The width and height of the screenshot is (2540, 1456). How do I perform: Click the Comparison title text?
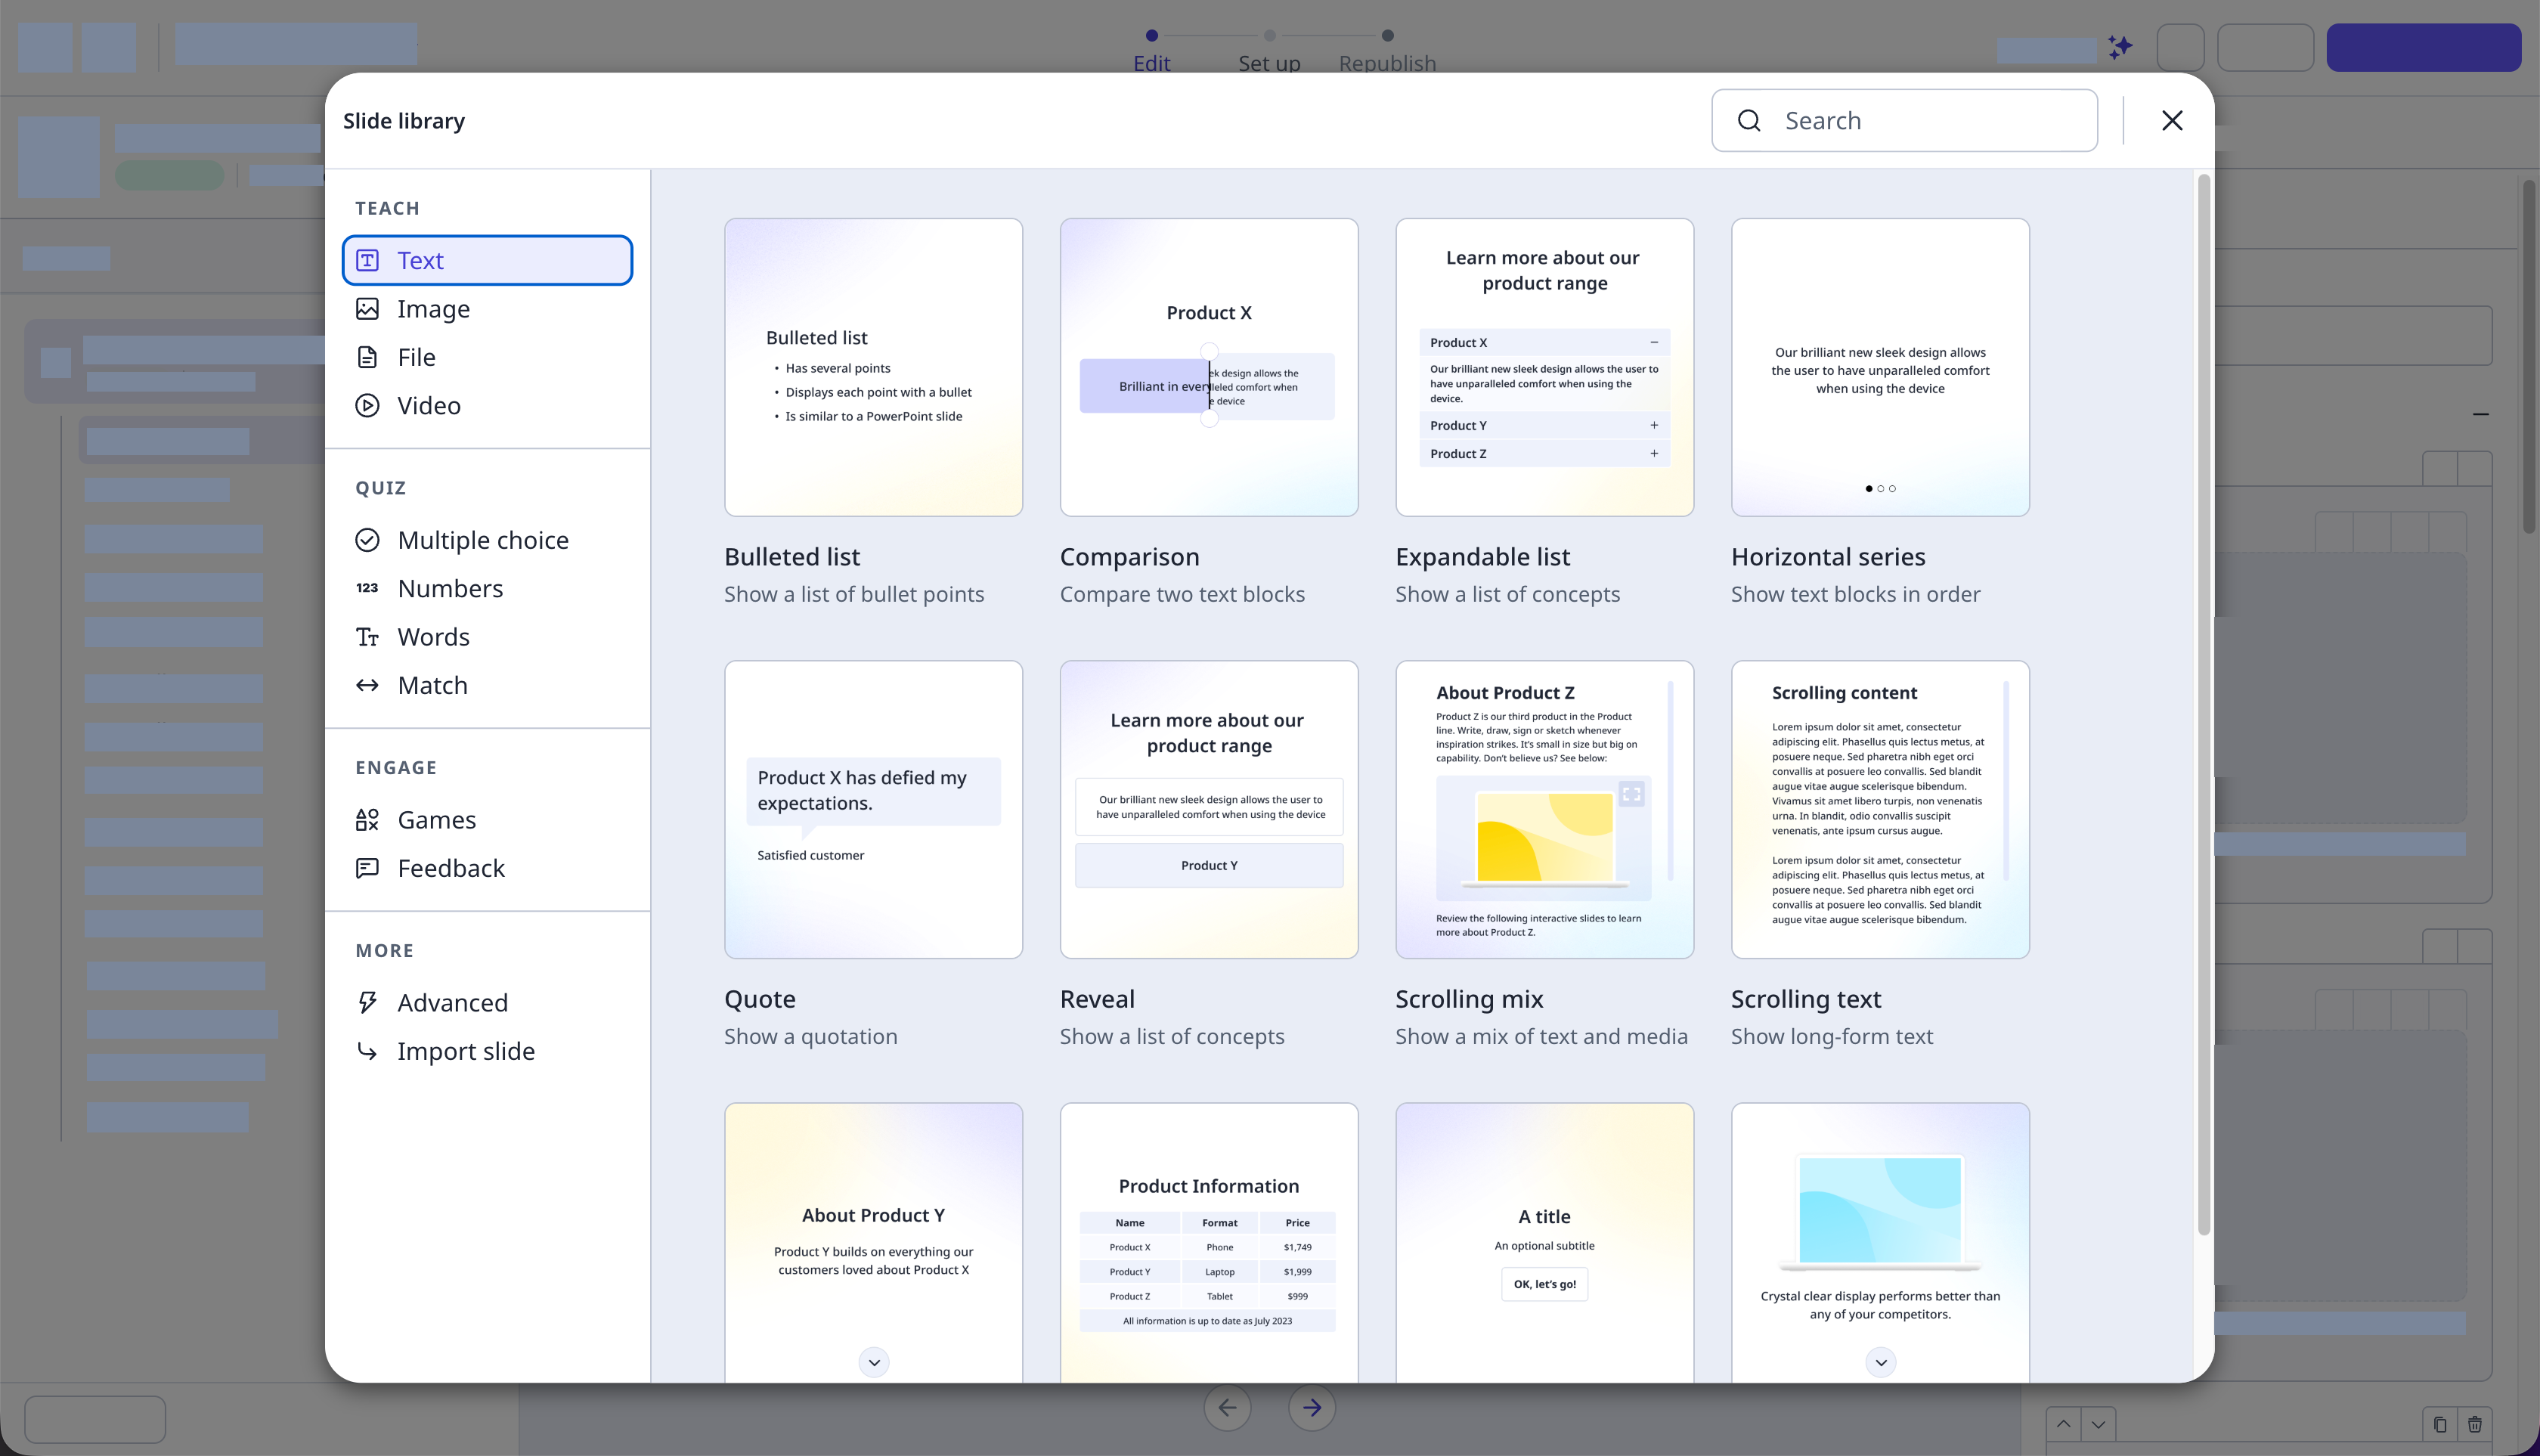pos(1129,557)
